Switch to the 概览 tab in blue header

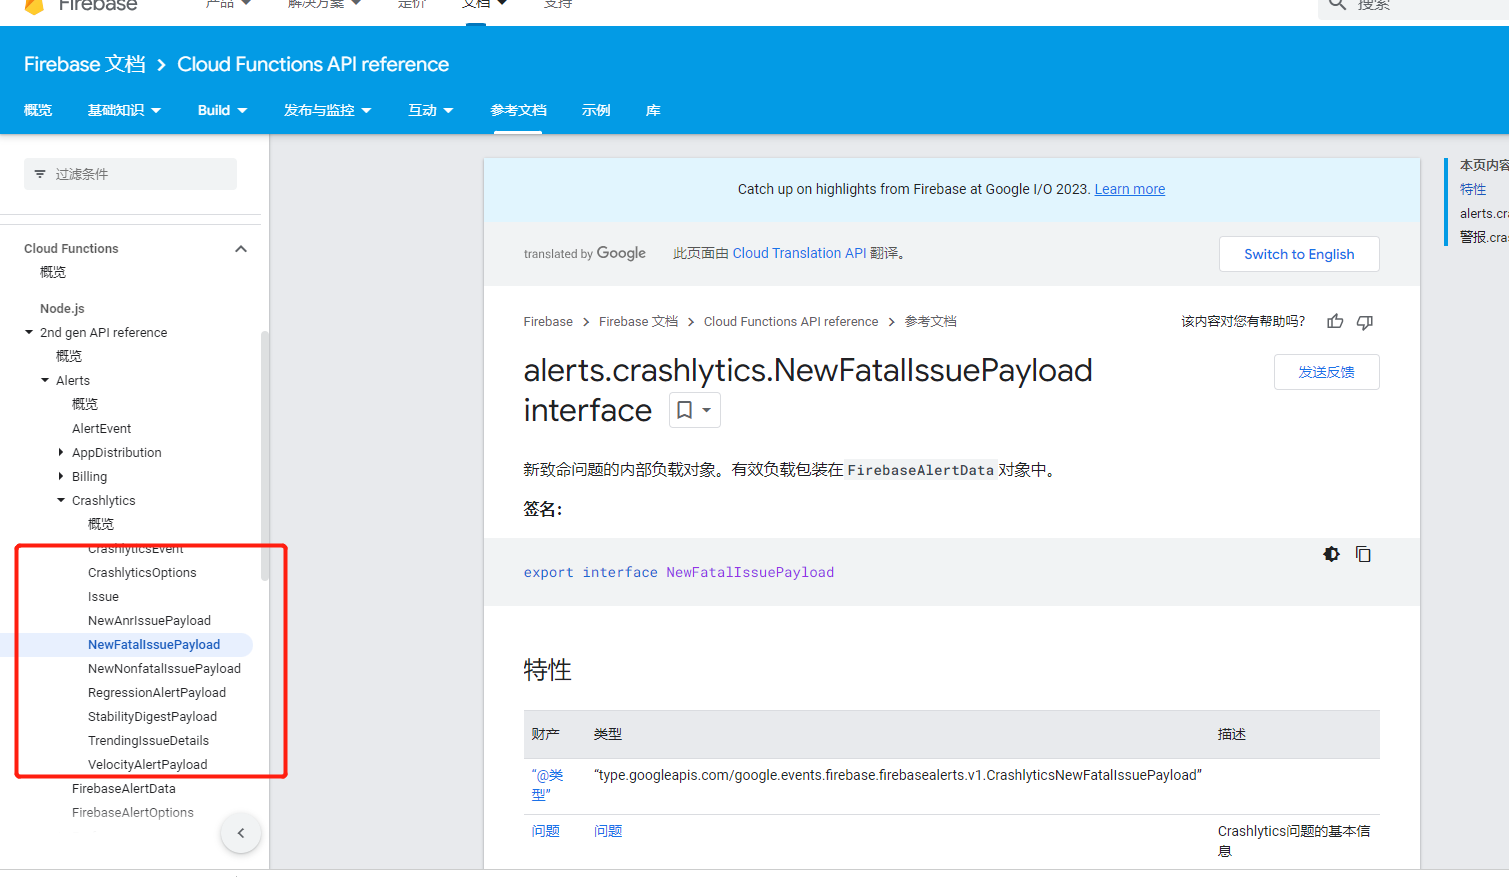pos(38,110)
